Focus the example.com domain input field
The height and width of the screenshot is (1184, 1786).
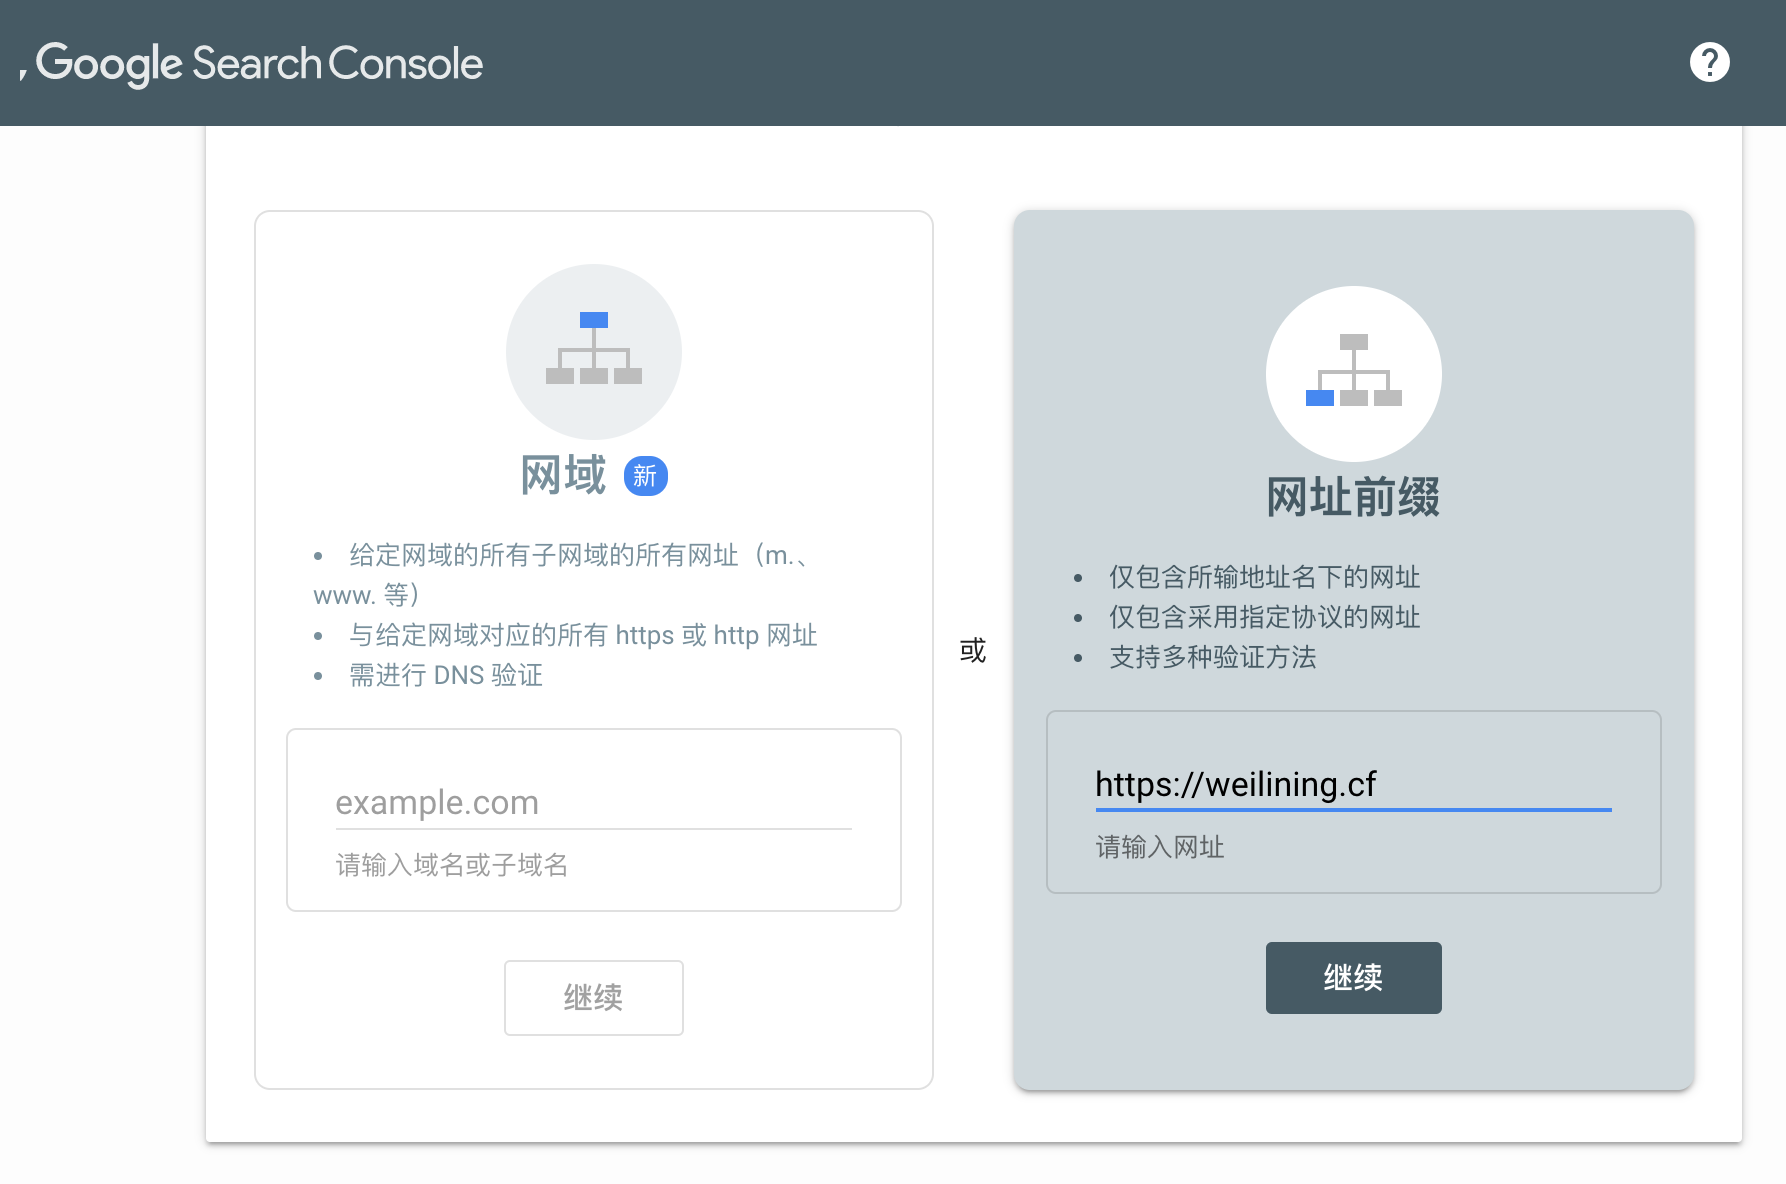click(x=593, y=803)
